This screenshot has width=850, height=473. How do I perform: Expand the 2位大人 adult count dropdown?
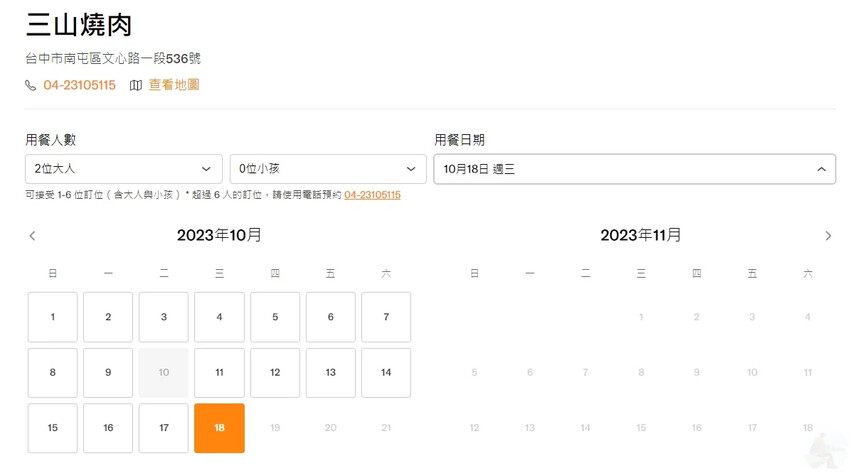click(x=123, y=169)
